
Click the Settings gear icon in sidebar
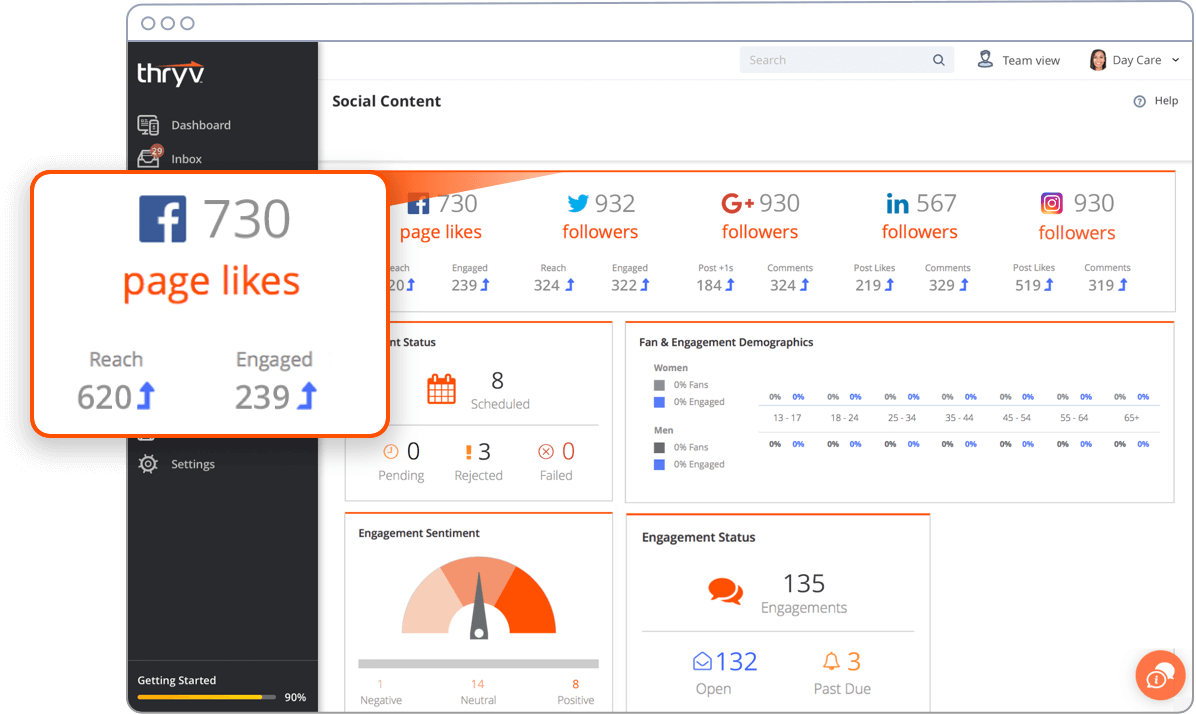[x=148, y=464]
